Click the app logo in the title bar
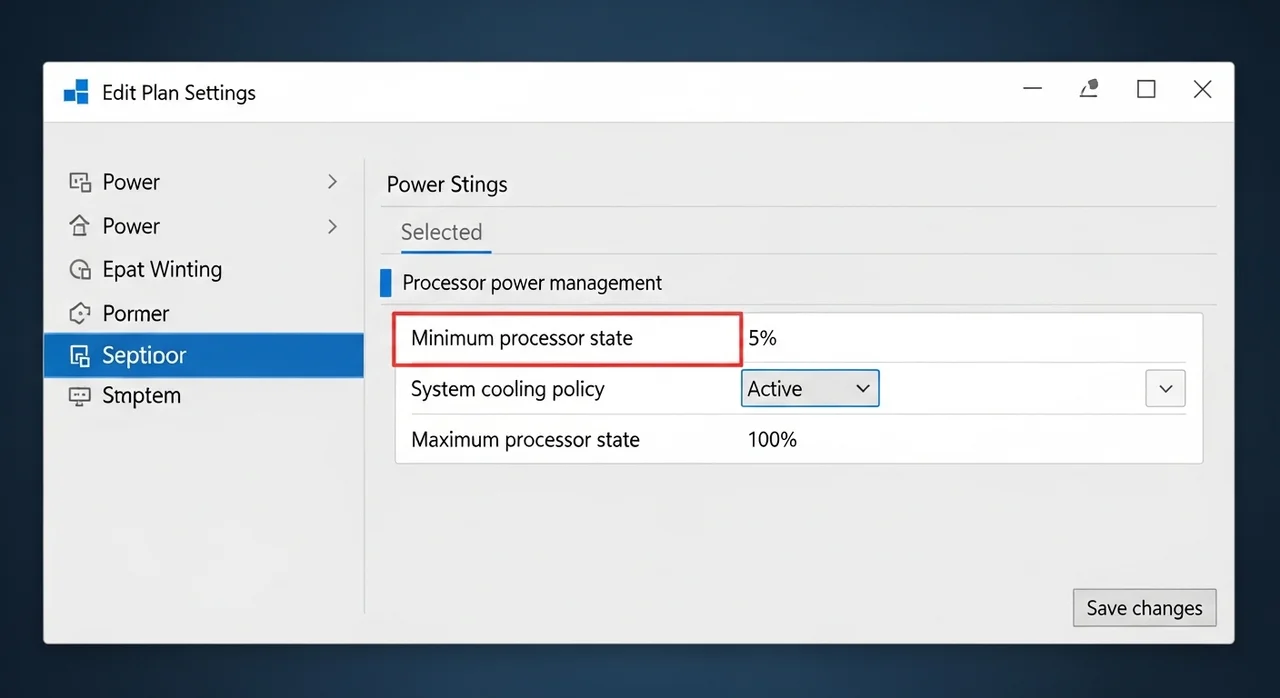The image size is (1280, 698). coord(76,93)
